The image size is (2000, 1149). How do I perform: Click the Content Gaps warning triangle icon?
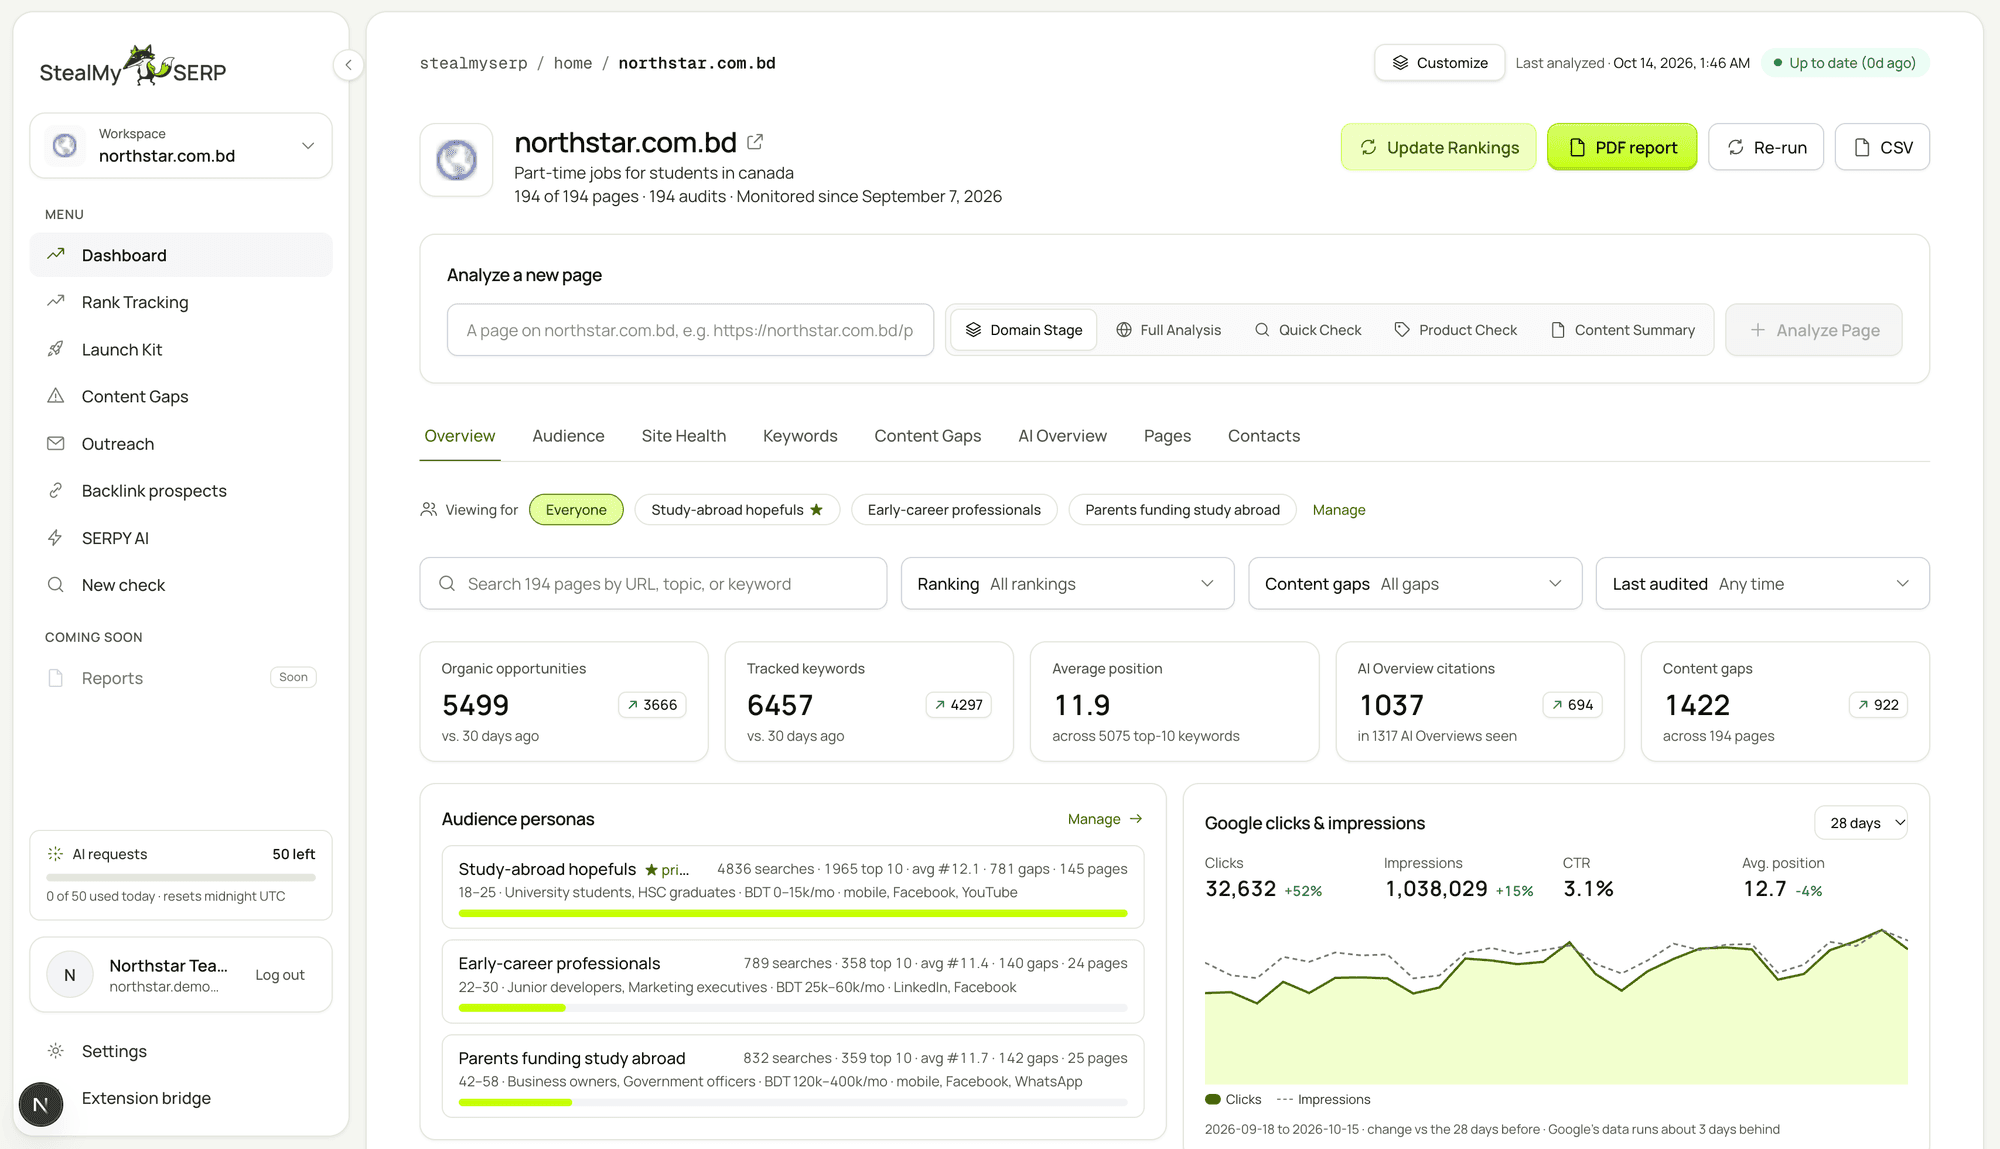click(x=56, y=396)
